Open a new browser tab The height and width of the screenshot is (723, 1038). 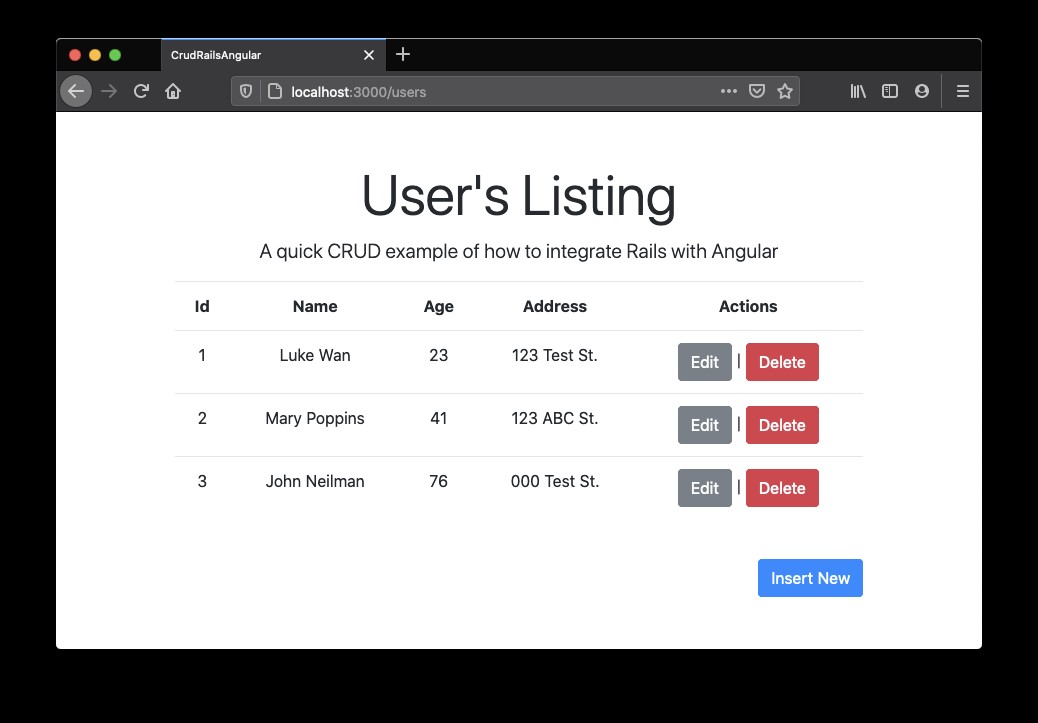tap(403, 55)
